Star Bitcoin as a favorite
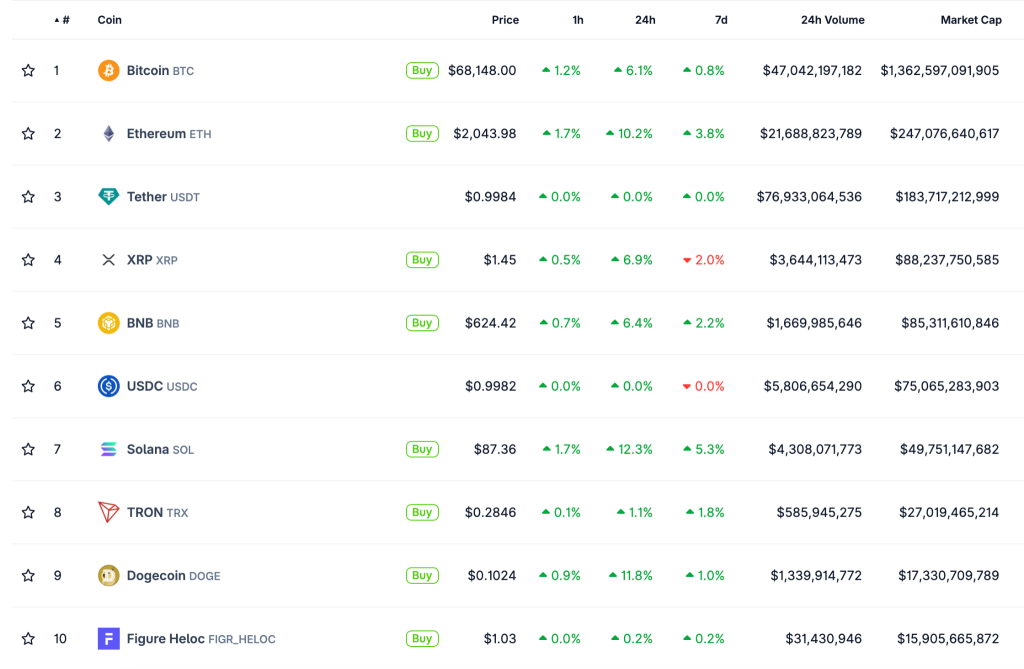 [28, 71]
